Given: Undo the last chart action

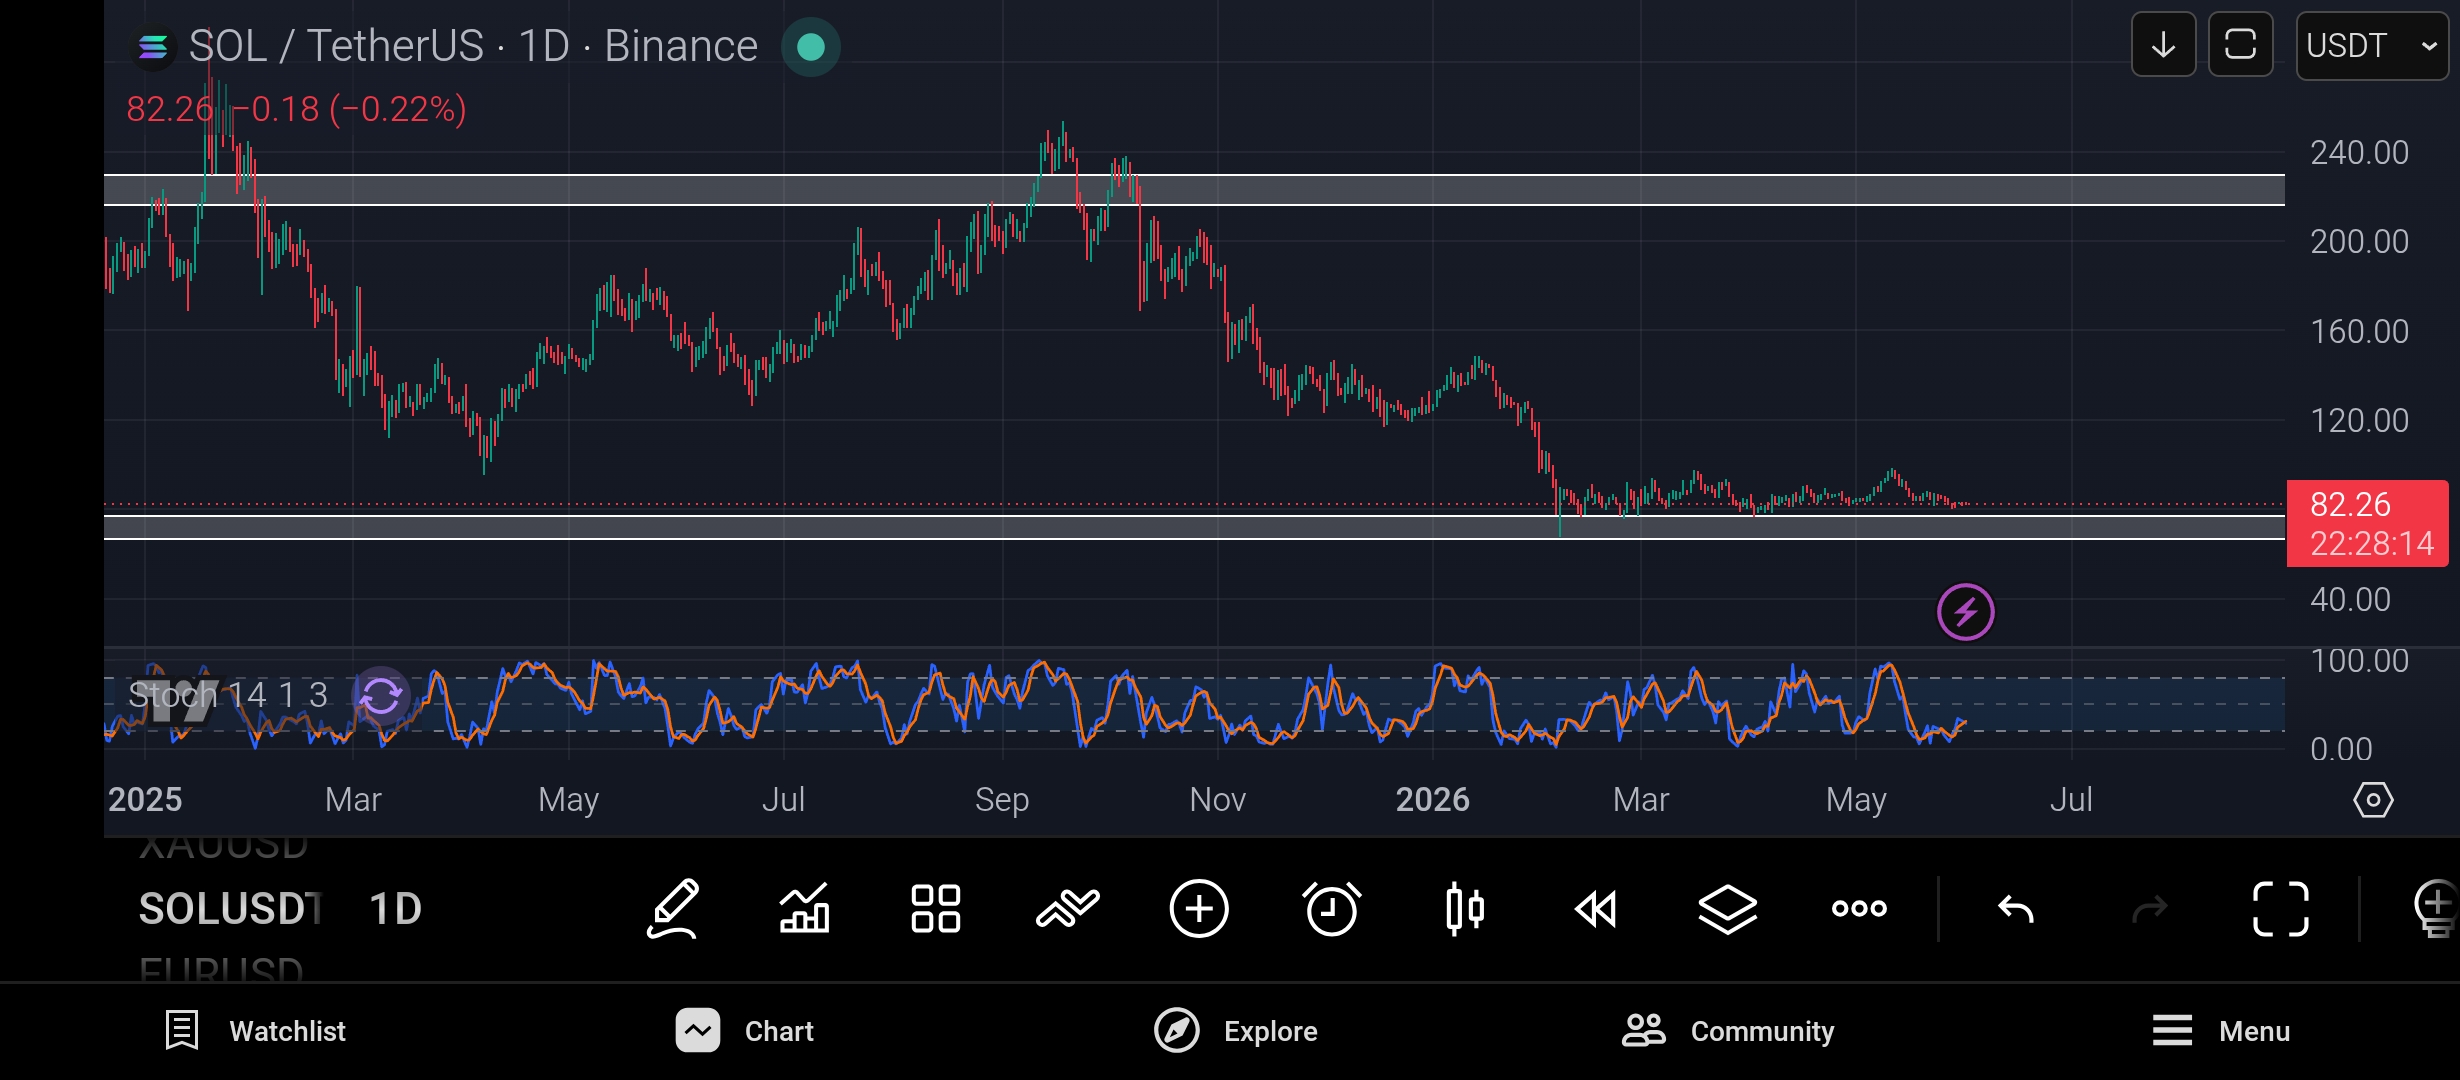Looking at the screenshot, I should [x=2016, y=909].
